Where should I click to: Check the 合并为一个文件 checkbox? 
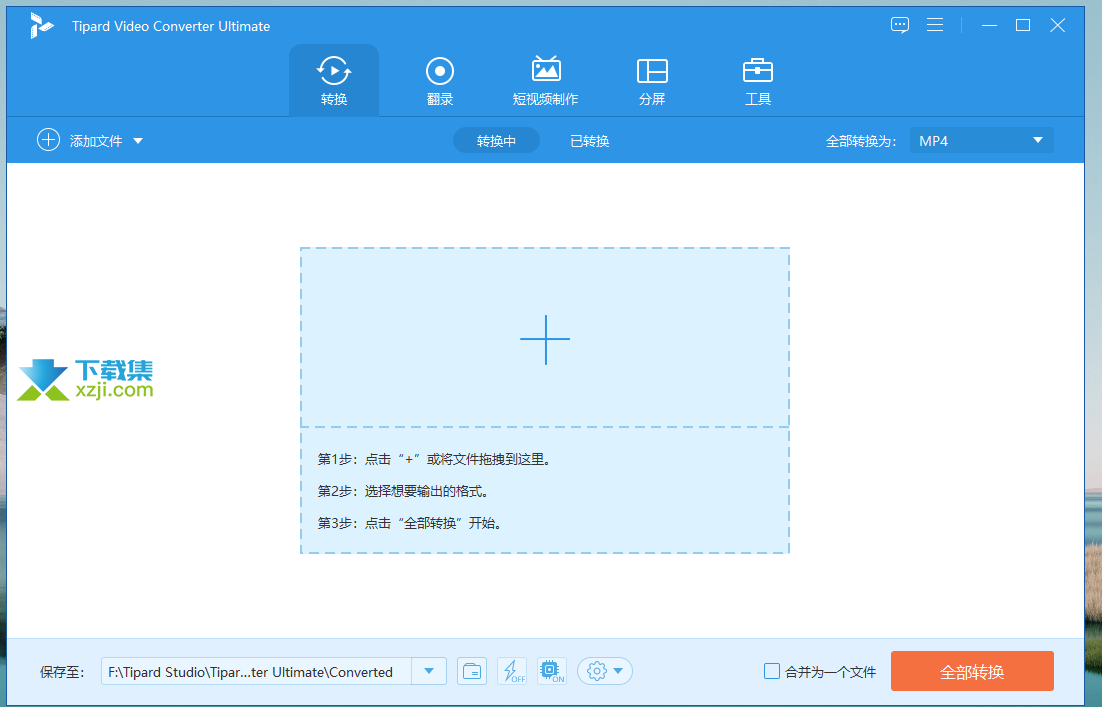772,671
